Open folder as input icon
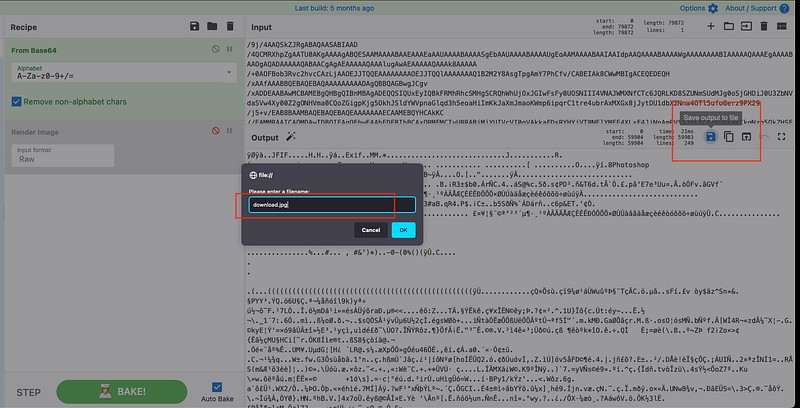Viewport: 800px width, 408px height. (729, 27)
